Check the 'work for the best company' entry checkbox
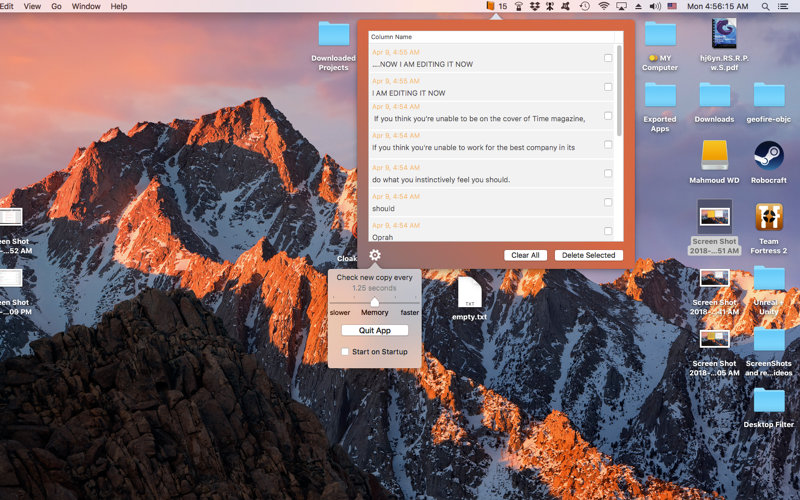800x500 pixels. 608,144
